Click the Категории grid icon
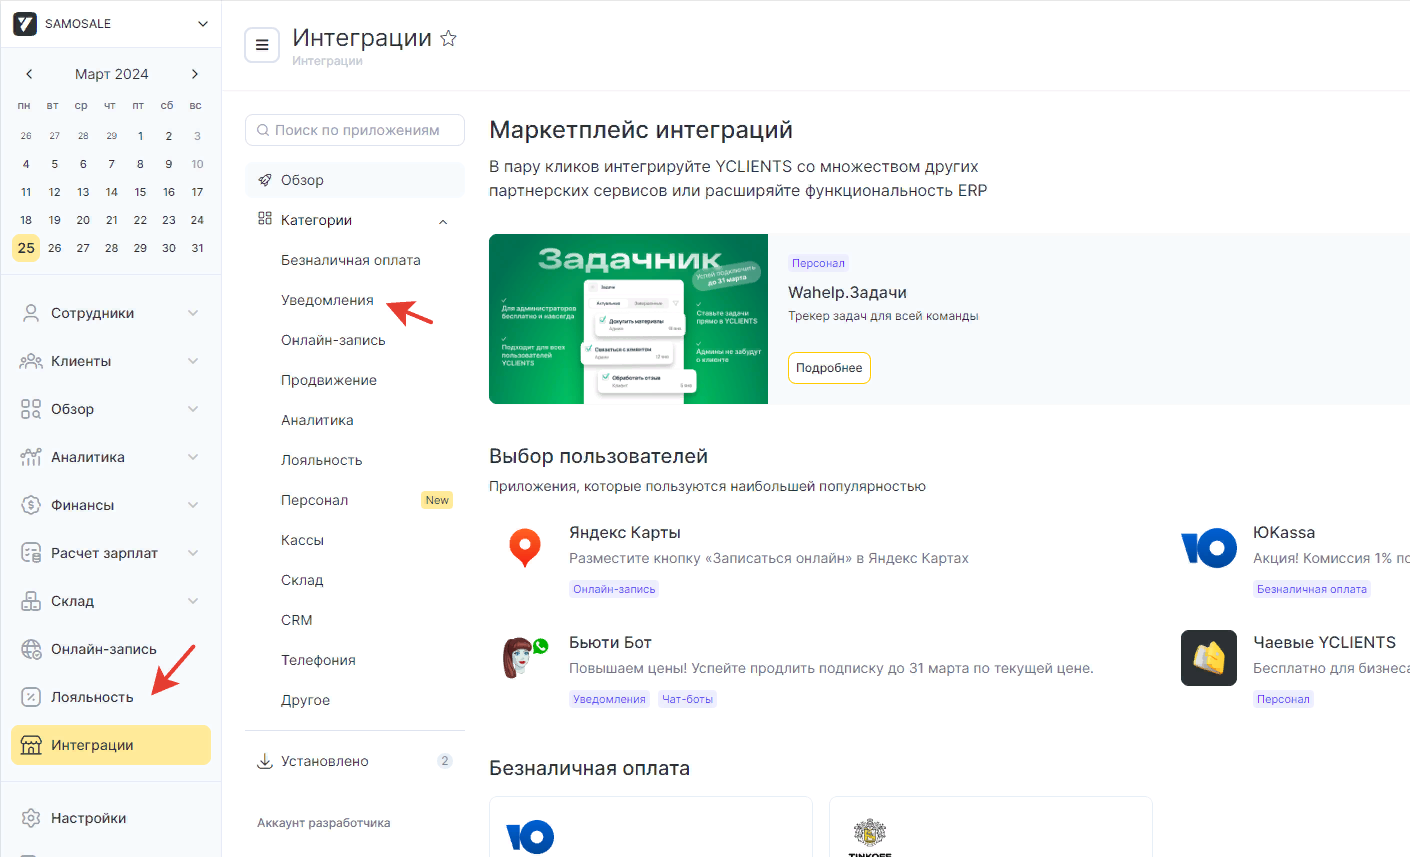 point(265,219)
